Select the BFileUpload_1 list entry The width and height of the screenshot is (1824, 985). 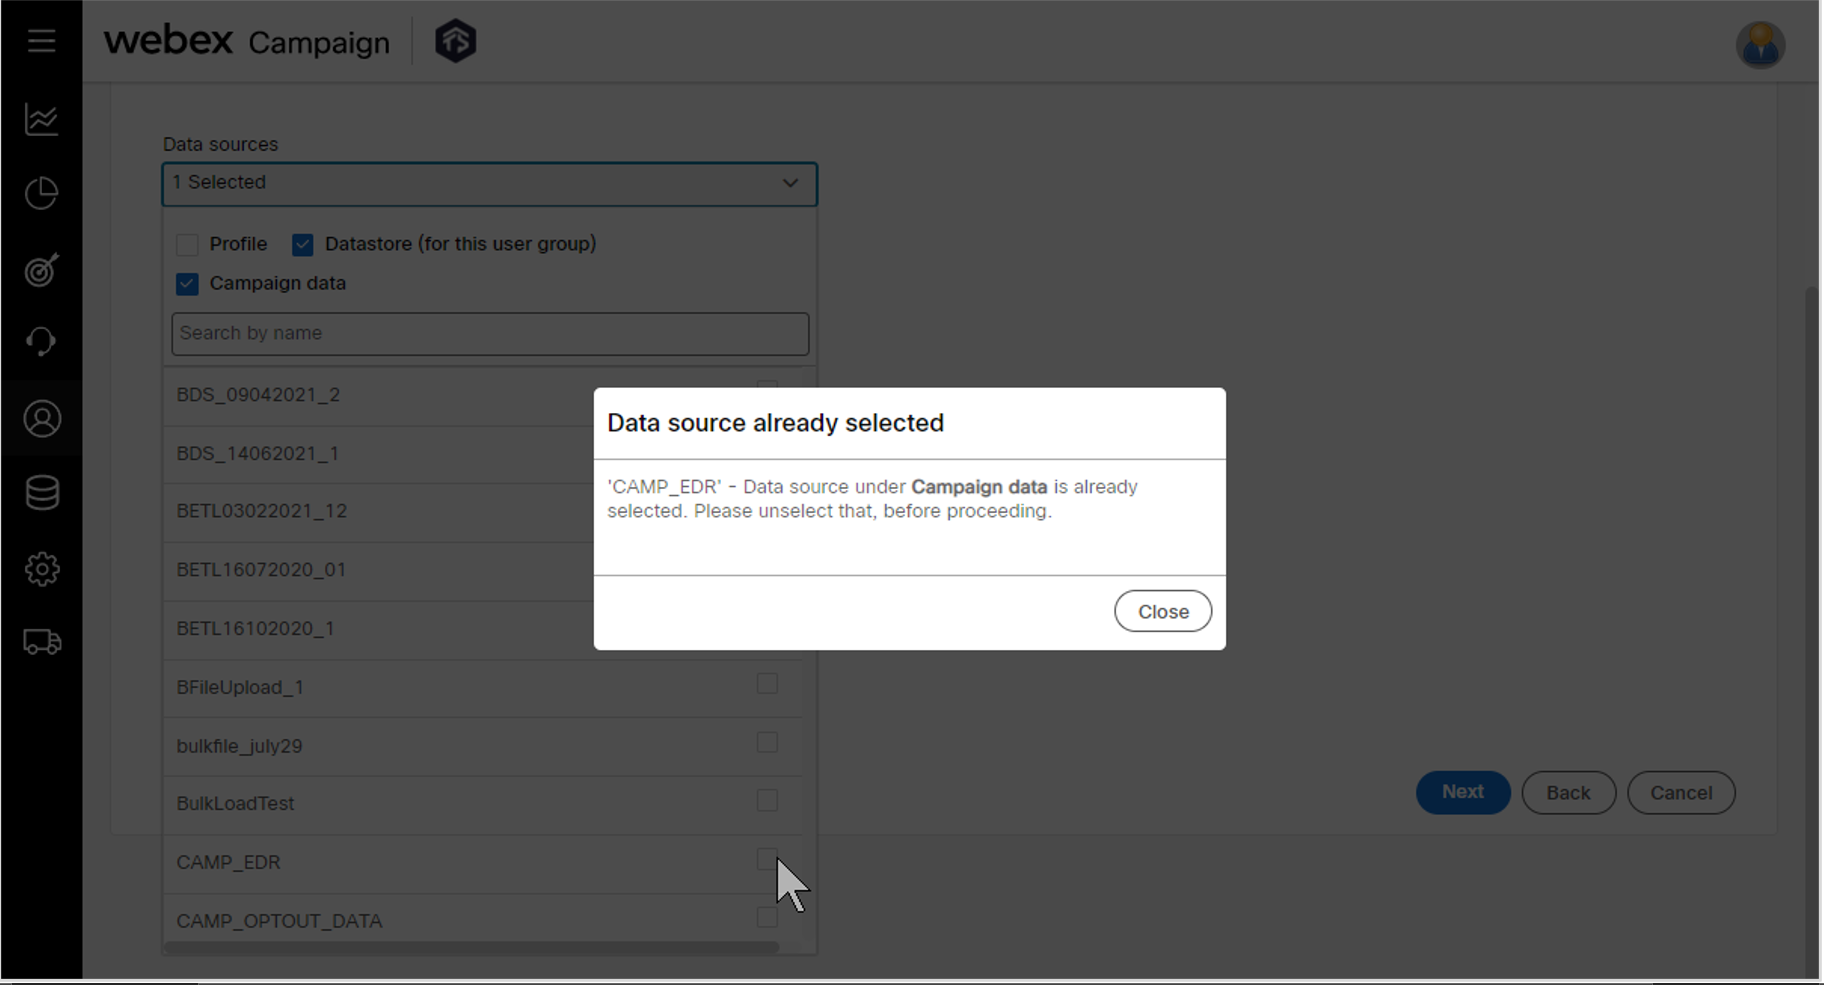(482, 688)
